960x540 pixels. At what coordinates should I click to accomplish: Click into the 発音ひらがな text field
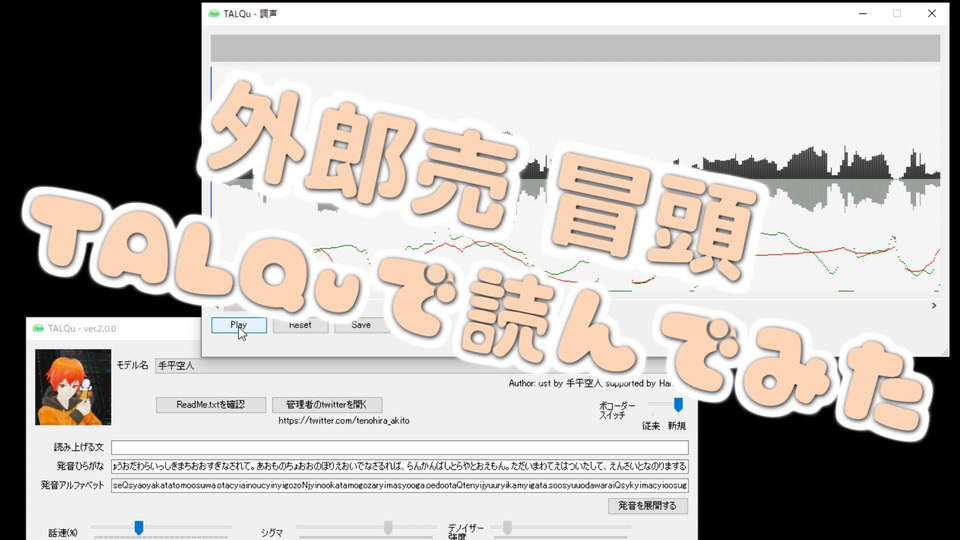pyautogui.click(x=399, y=467)
